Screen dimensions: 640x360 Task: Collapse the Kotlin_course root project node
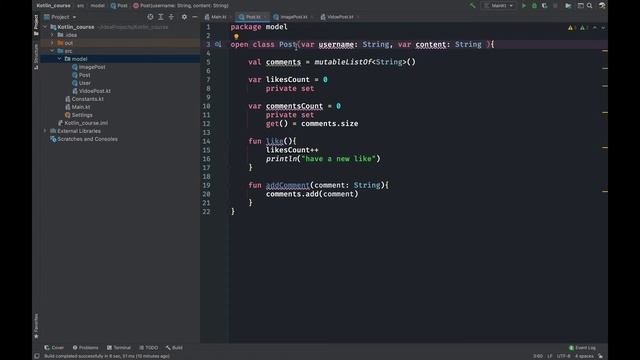pyautogui.click(x=45, y=27)
